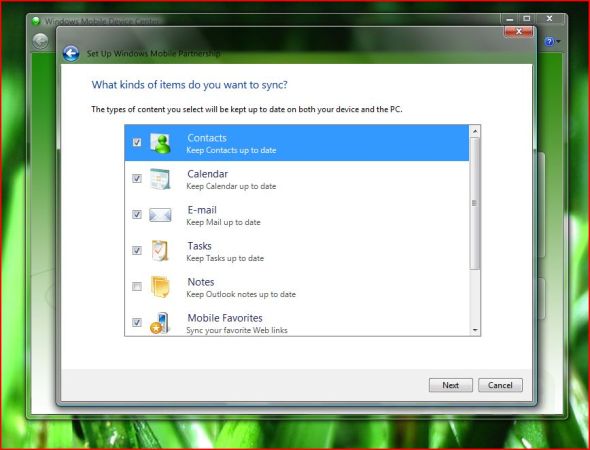The height and width of the screenshot is (450, 590).
Task: Click 'Sync your favorite Web links' text
Action: [237, 330]
